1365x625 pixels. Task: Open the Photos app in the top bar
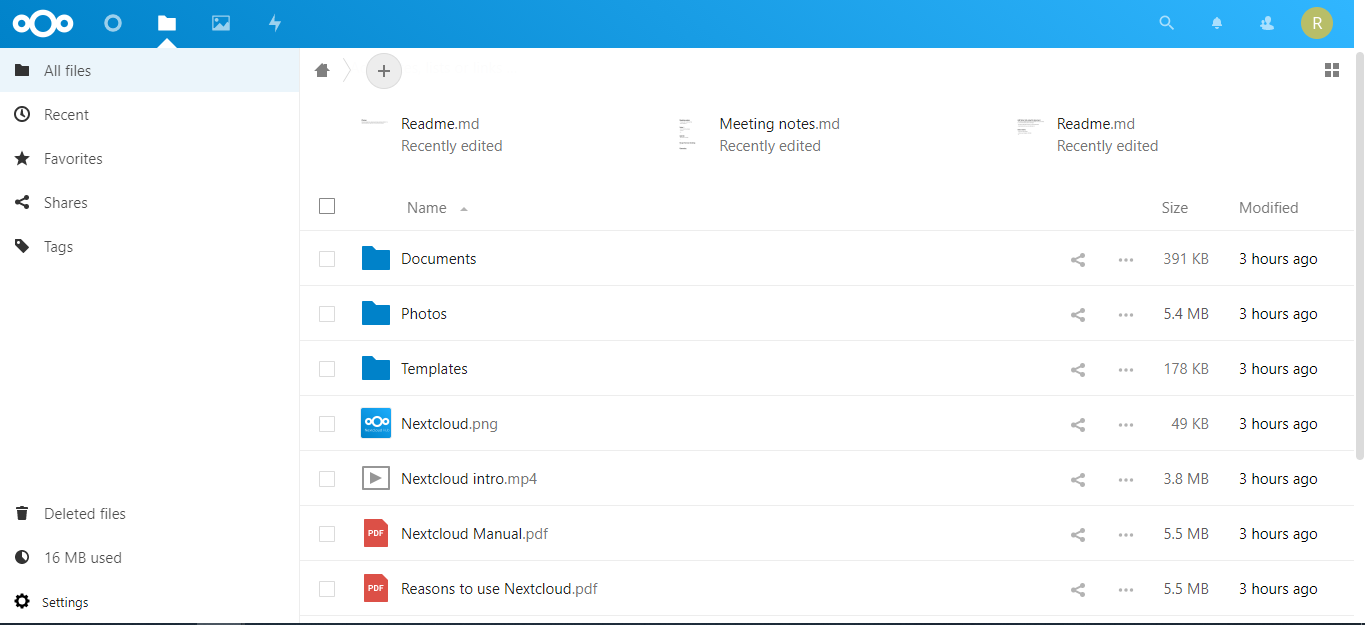[221, 22]
